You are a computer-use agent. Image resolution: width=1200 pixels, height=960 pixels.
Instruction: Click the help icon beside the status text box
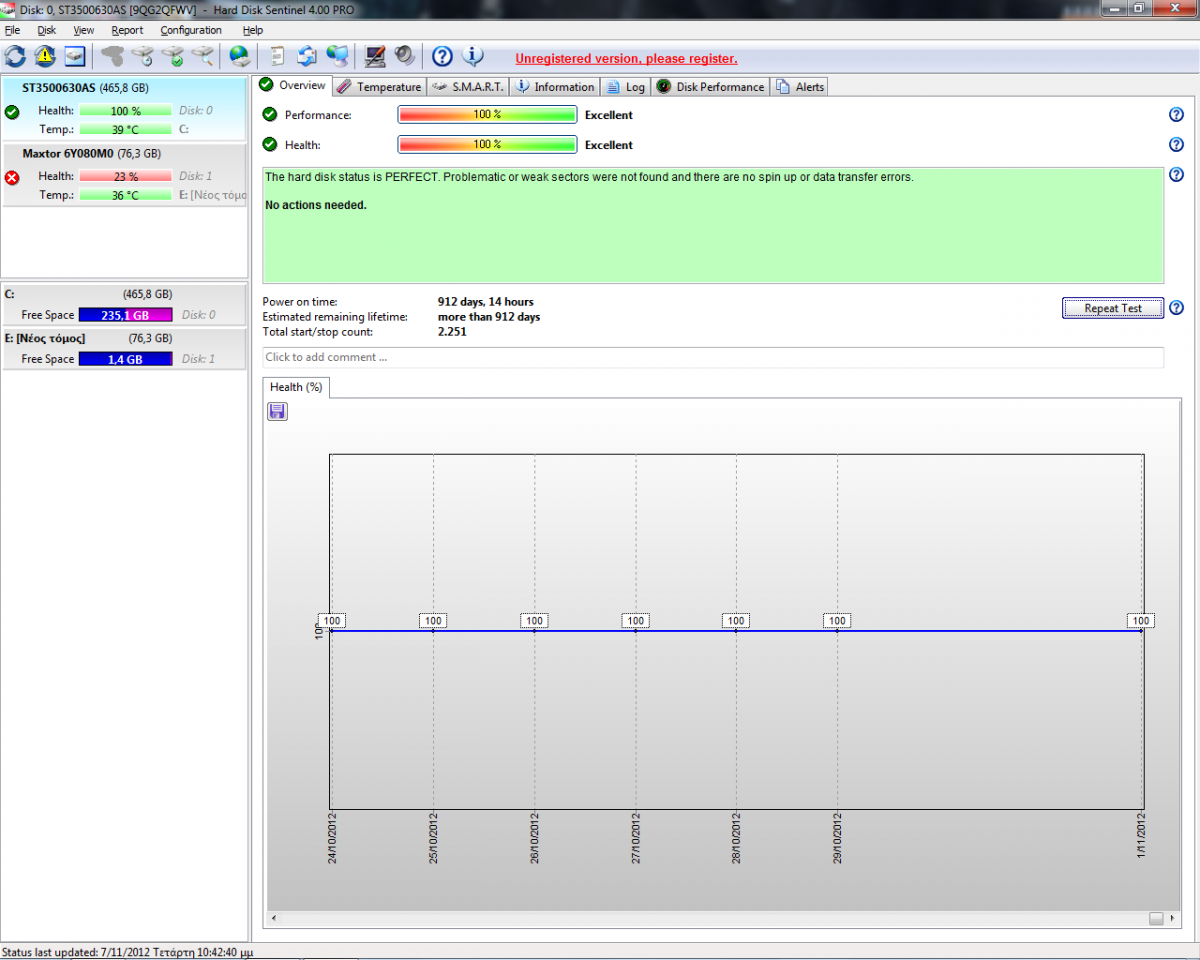click(1176, 175)
